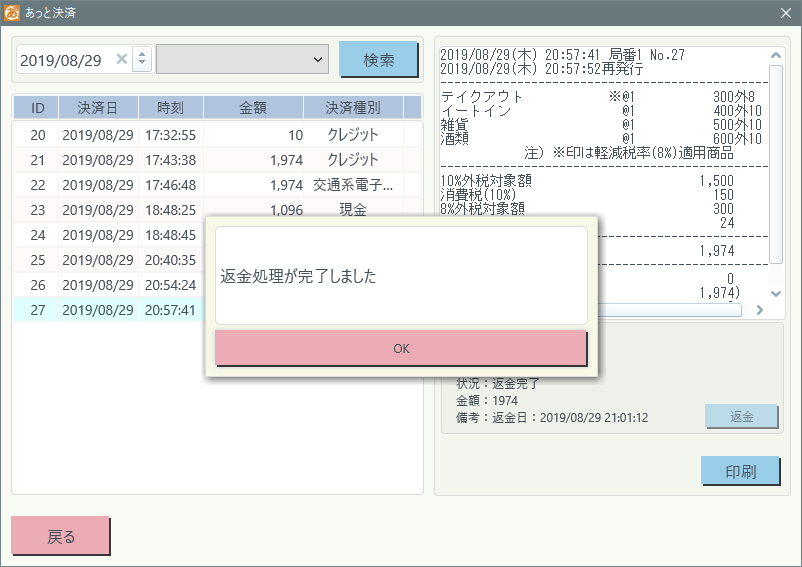Image resolution: width=802 pixels, height=567 pixels.
Task: Click OK on the refund completed dialog
Action: click(400, 348)
